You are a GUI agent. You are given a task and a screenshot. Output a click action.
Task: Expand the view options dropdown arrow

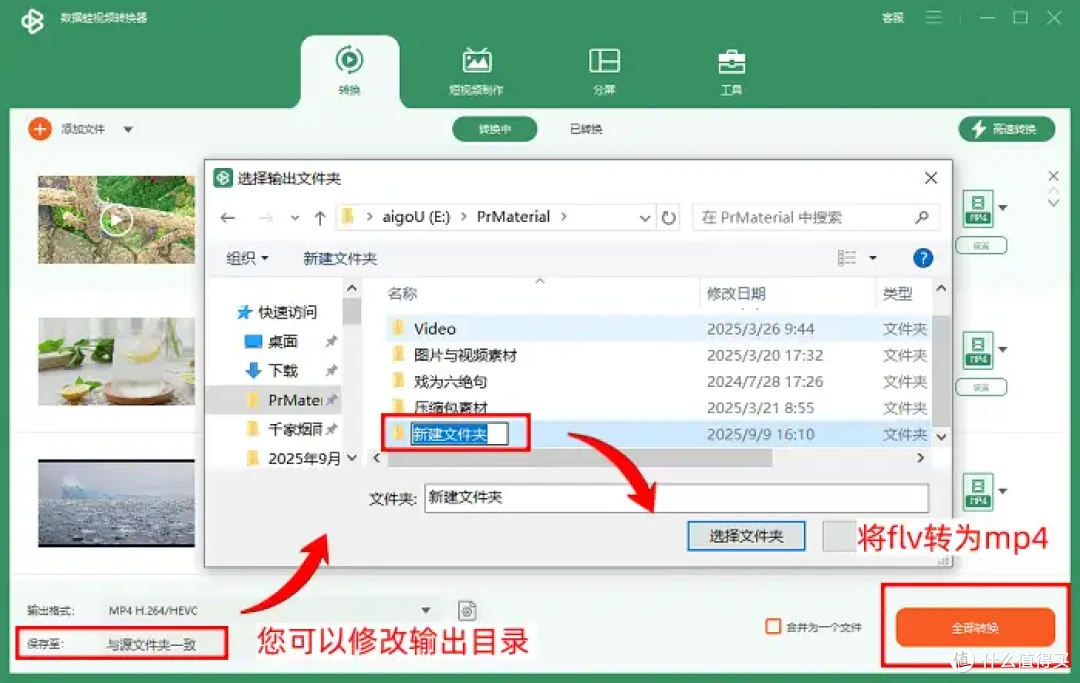[x=873, y=258]
